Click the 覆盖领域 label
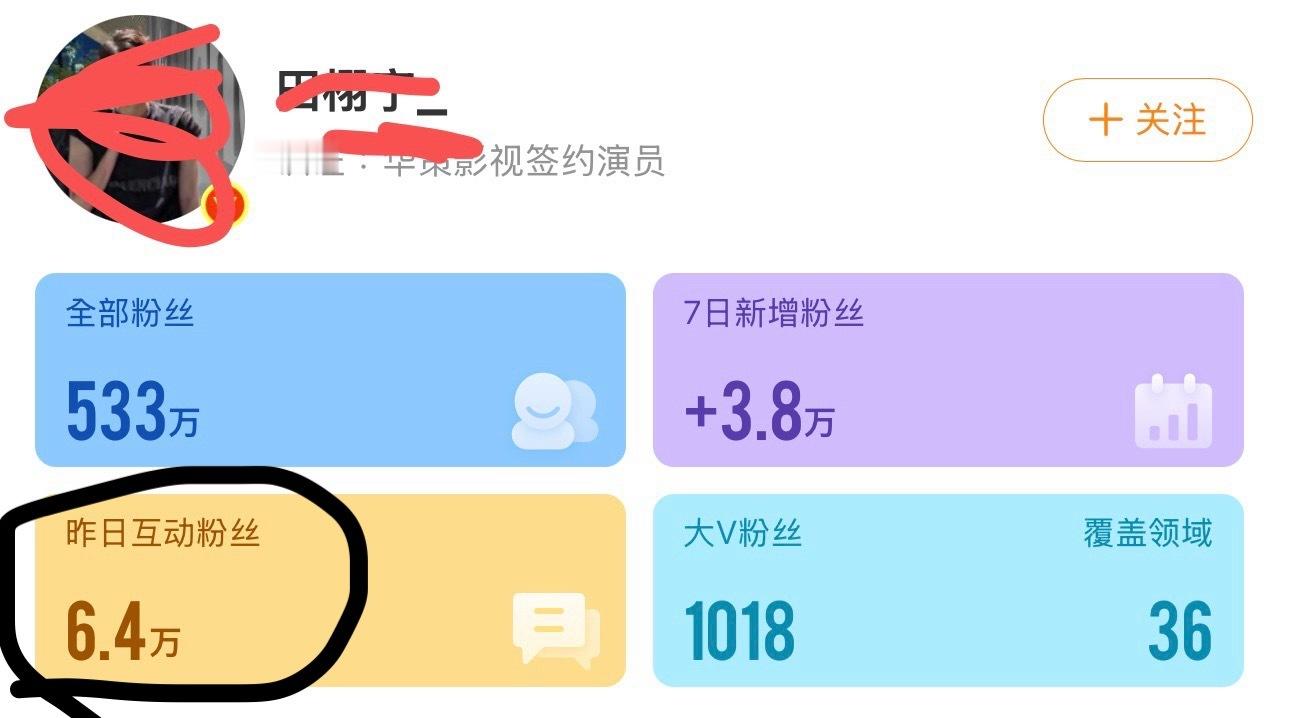Image resolution: width=1289 pixels, height=718 pixels. click(1148, 533)
